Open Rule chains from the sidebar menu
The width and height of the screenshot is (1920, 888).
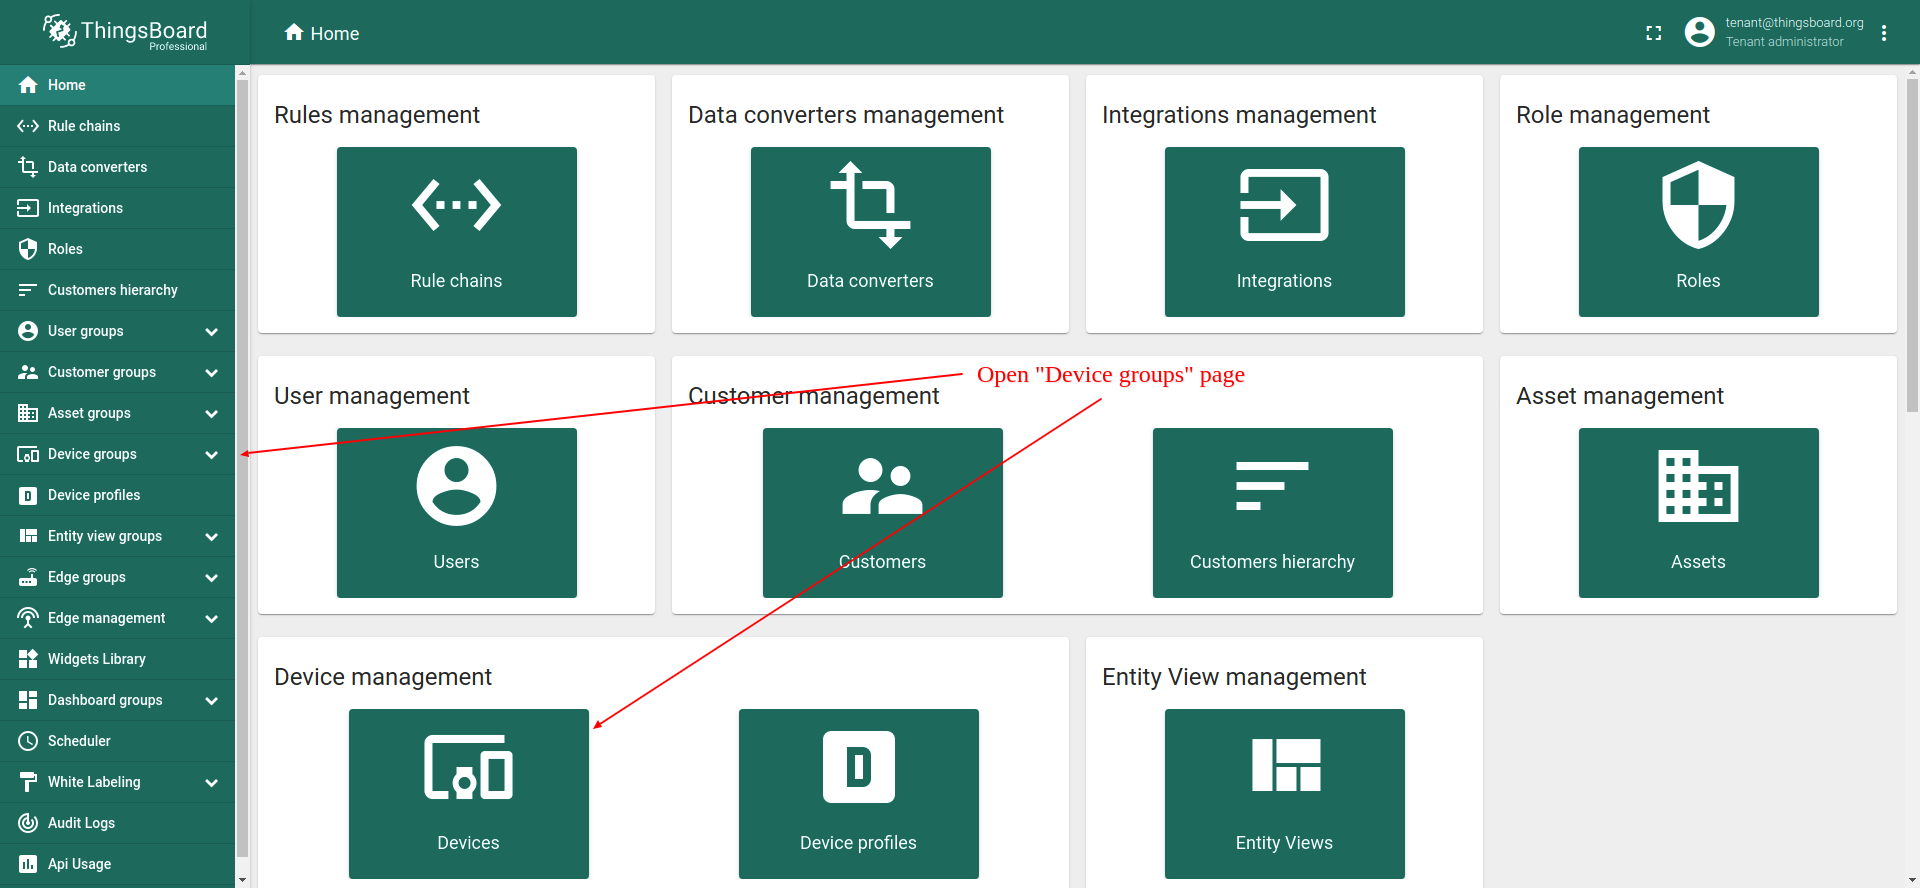tap(117, 126)
